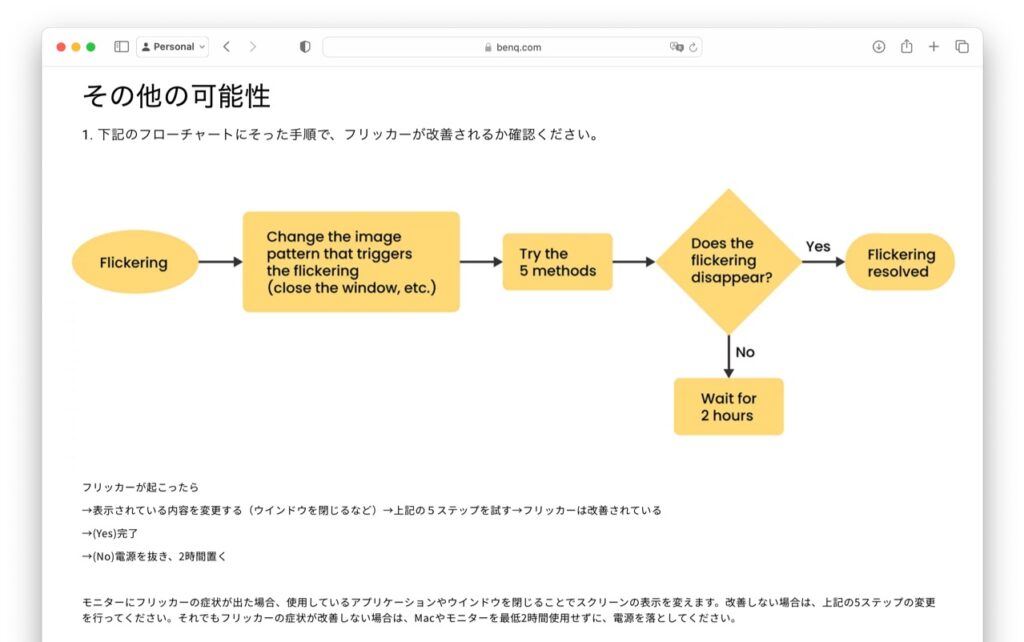This screenshot has width=1024, height=642.
Task: Show the Downloads list
Action: (x=879, y=46)
